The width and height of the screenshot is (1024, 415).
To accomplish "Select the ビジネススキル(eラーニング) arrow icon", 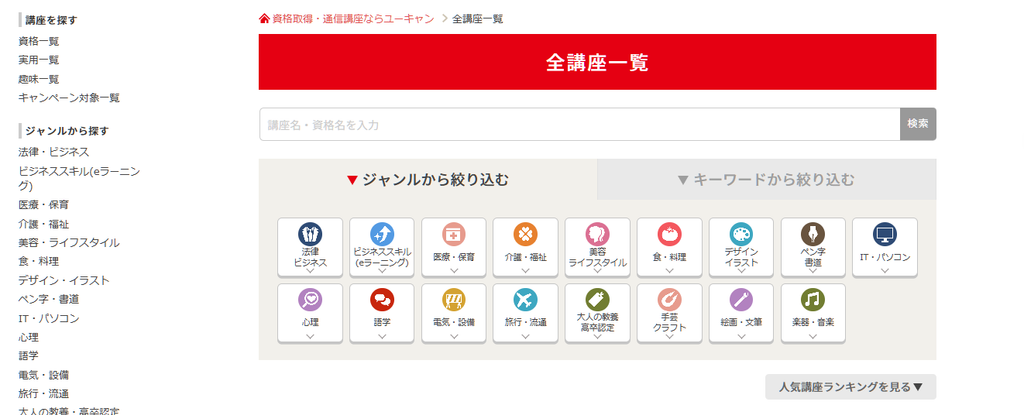I will tap(382, 234).
